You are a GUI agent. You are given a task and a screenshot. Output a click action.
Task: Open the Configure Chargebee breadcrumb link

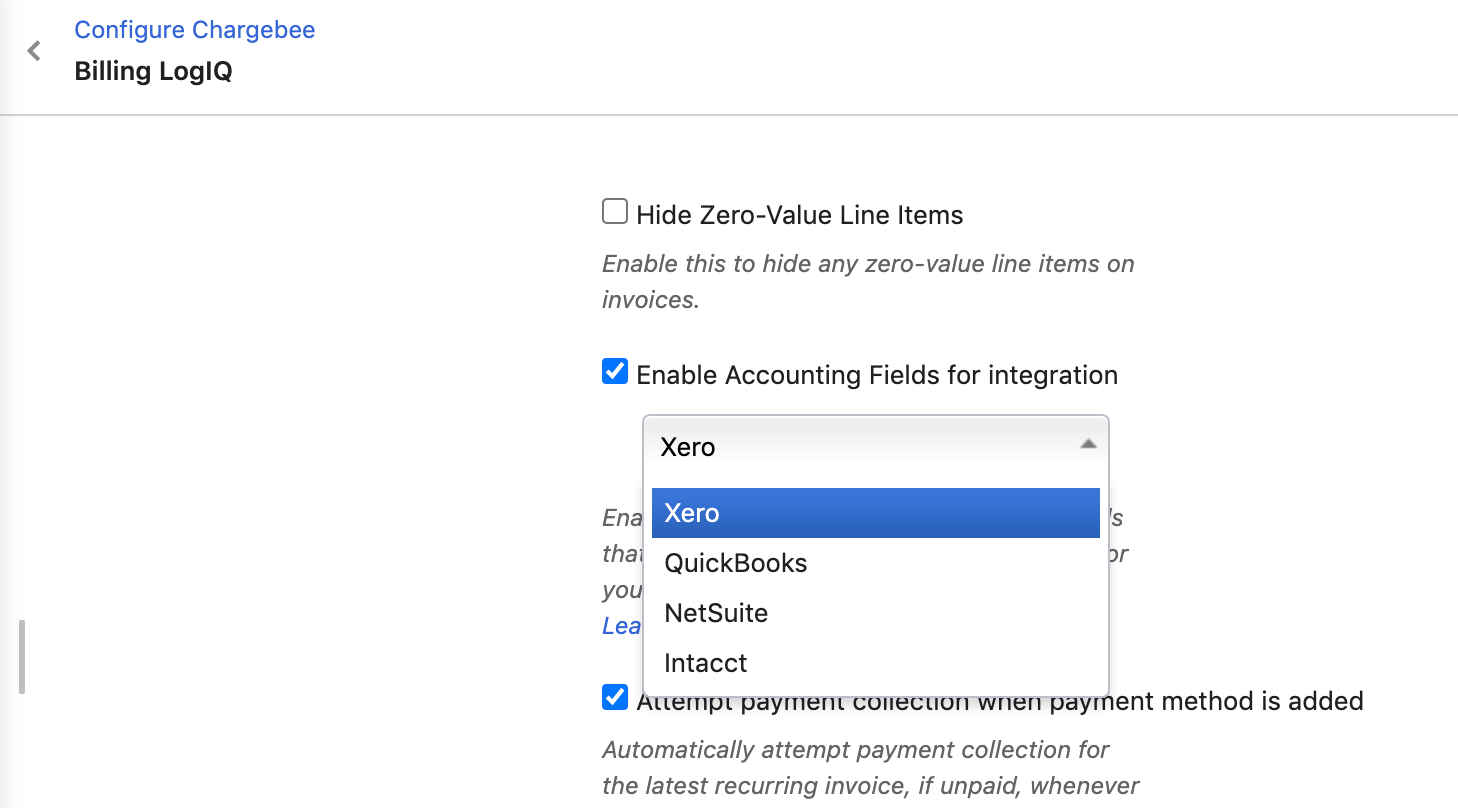coord(195,30)
